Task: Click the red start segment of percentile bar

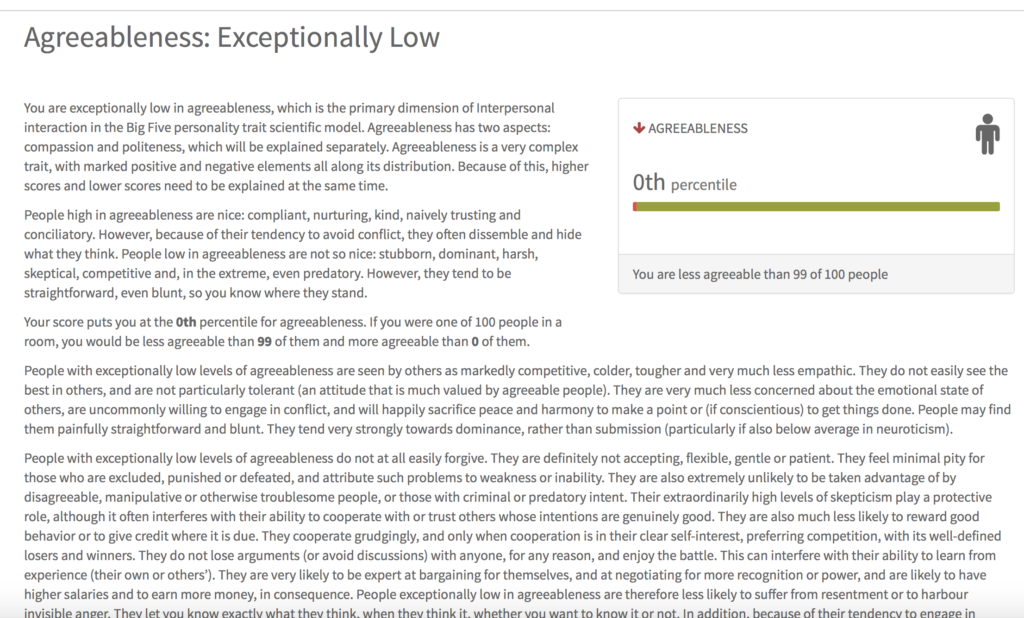Action: (635, 206)
